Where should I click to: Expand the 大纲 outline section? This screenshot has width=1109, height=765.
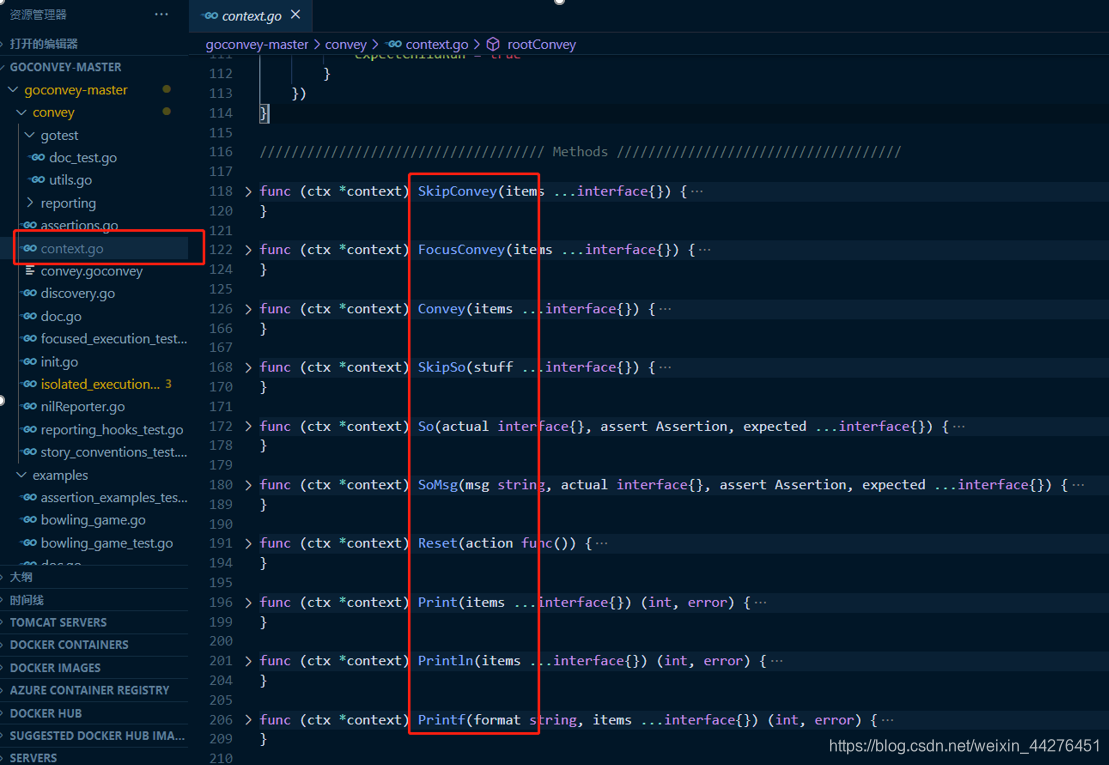21,577
